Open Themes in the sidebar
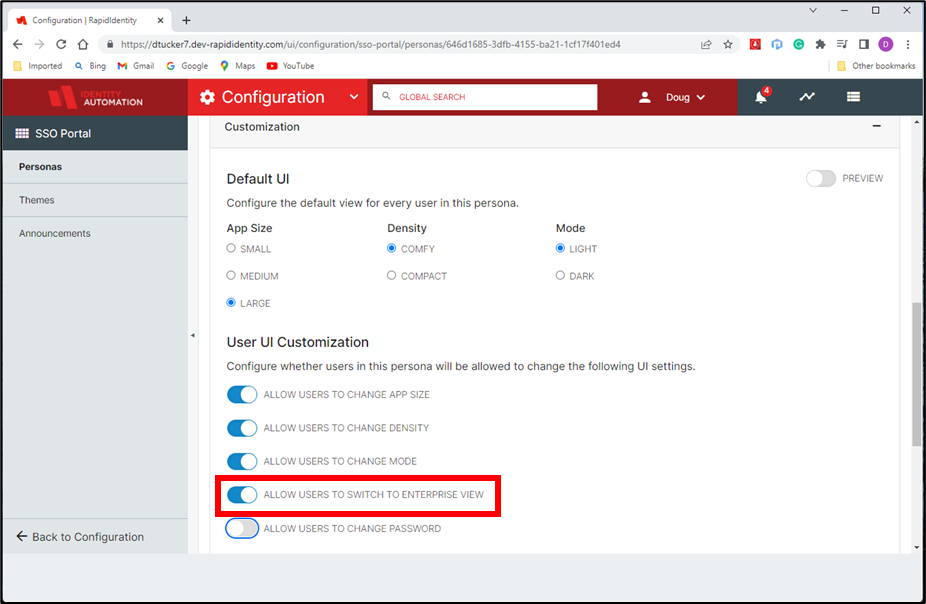The height and width of the screenshot is (604, 926). (x=95, y=200)
